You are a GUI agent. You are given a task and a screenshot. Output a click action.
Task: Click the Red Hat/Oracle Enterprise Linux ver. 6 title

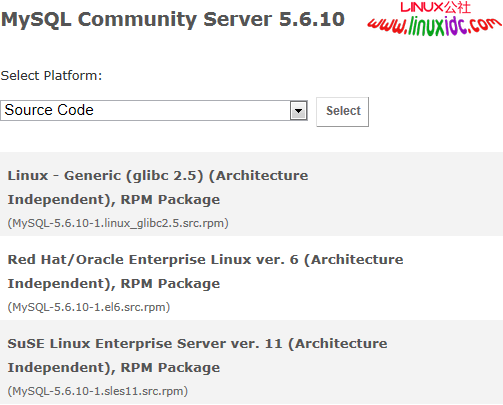point(205,271)
